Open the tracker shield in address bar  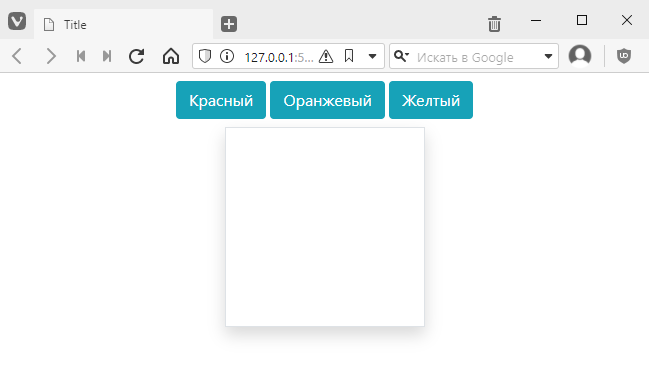[205, 56]
